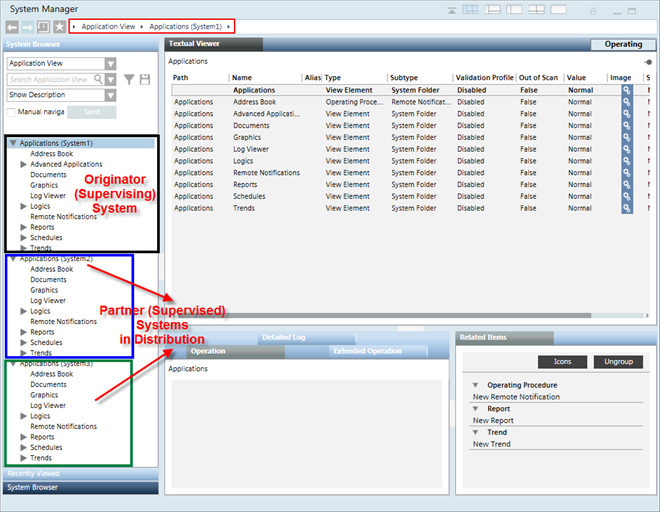Select the four-pane layout icon in title bar
Screen dimensions: 660x512
click(536, 9)
